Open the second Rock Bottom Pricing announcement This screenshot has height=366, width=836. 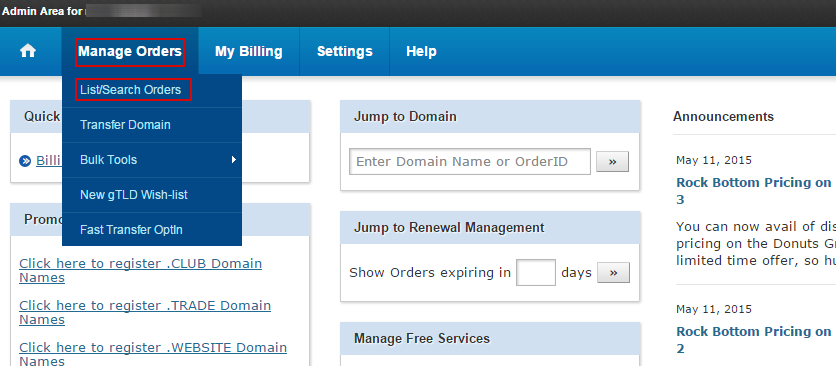click(x=753, y=340)
